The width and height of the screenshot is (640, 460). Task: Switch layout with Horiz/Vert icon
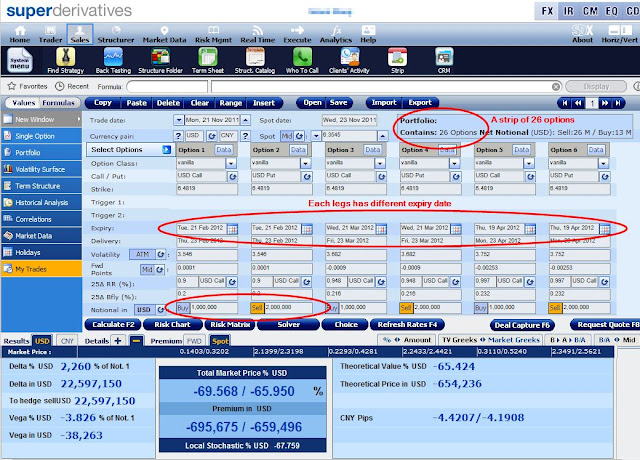pyautogui.click(x=619, y=34)
